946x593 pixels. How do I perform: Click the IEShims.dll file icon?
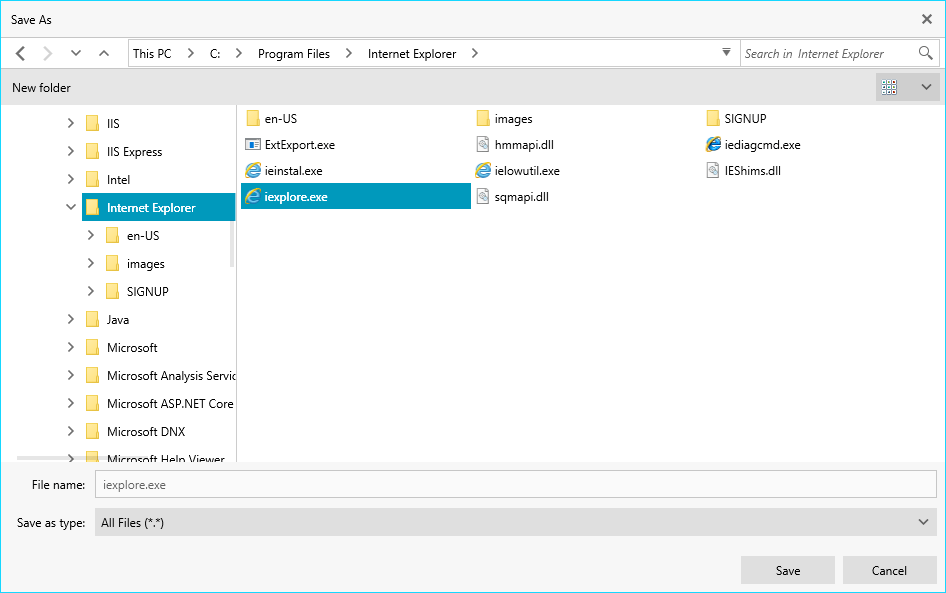coord(713,170)
